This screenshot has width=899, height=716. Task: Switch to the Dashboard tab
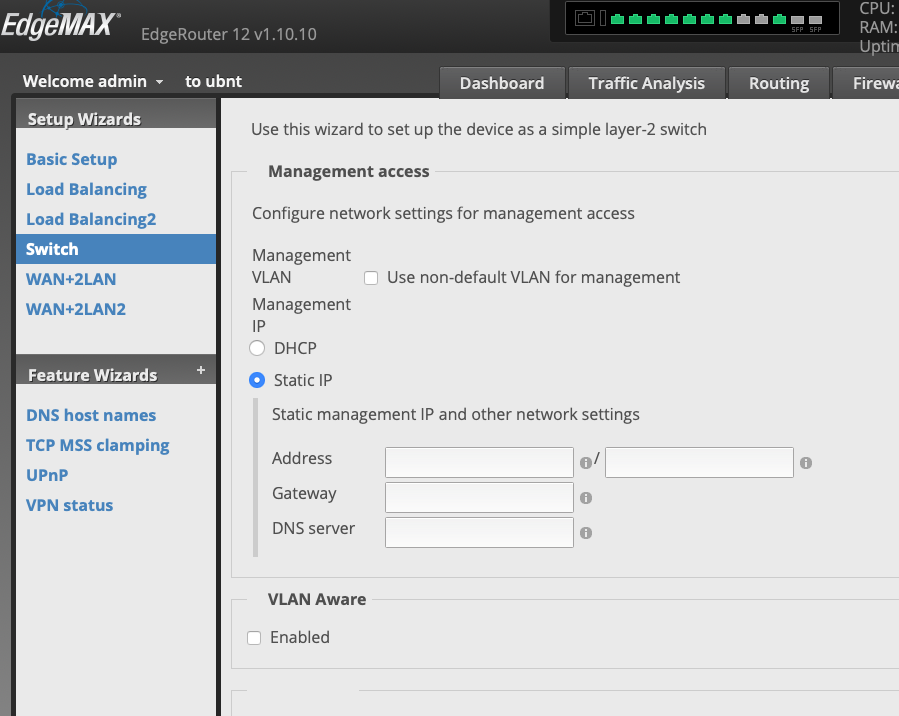pyautogui.click(x=502, y=83)
